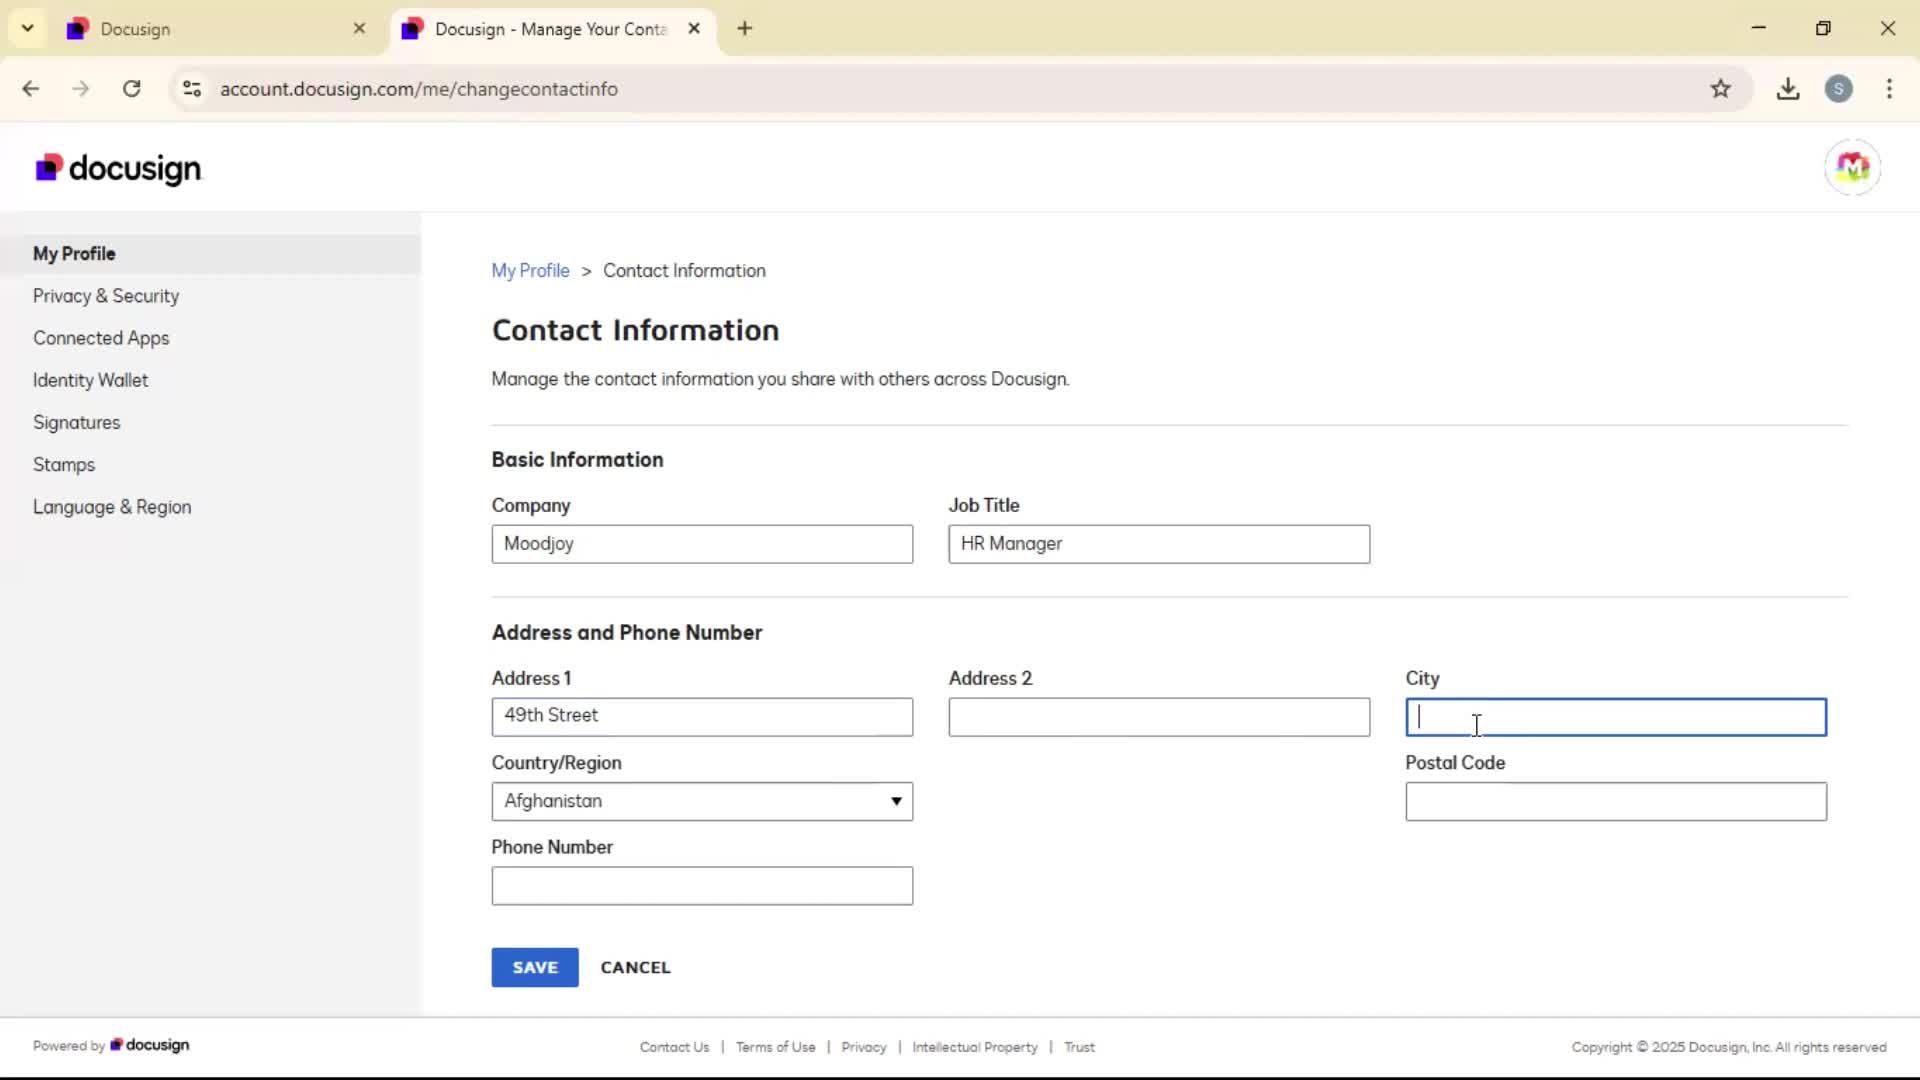
Task: Open browser downloads icon
Action: tap(1788, 89)
